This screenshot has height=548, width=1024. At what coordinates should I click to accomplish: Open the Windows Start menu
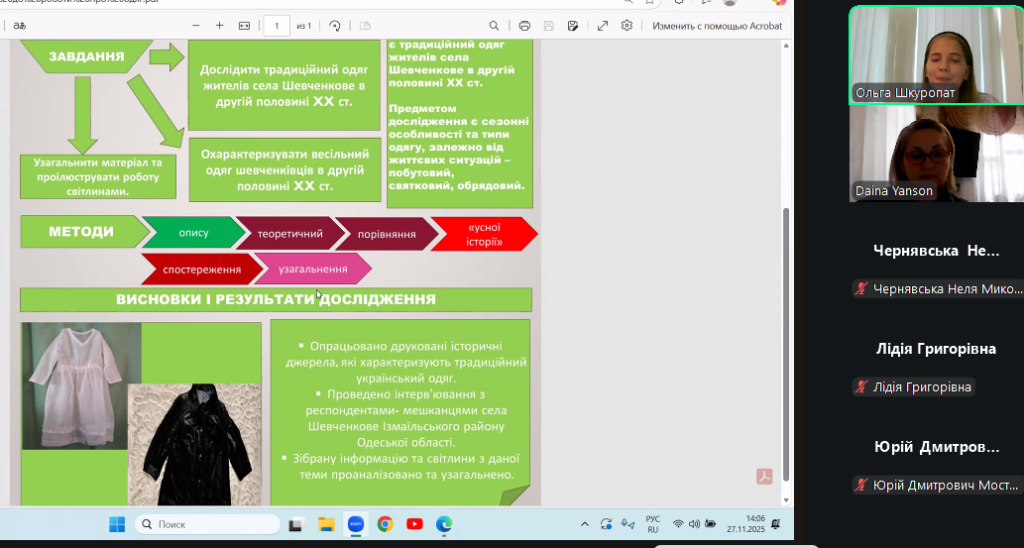(116, 524)
